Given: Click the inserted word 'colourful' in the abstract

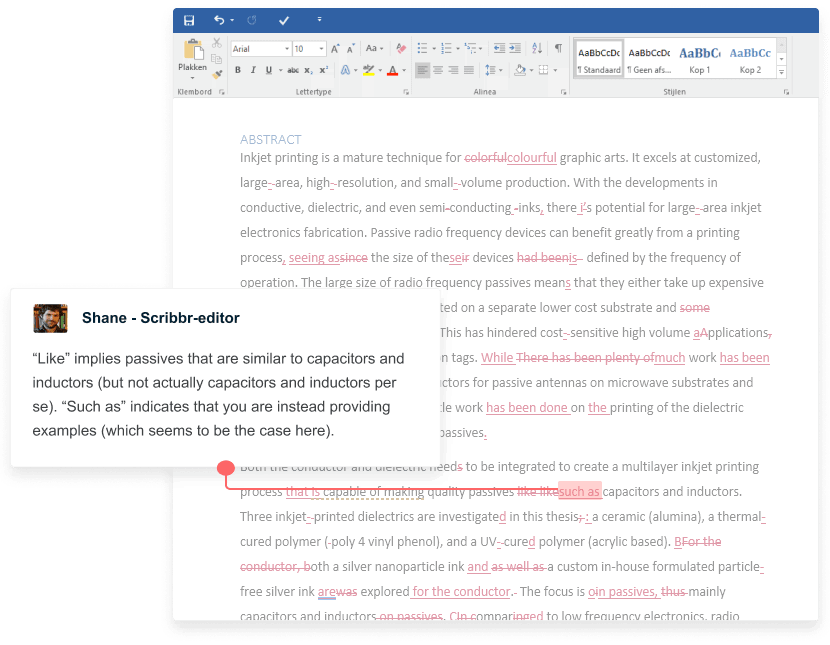Looking at the screenshot, I should point(531,158).
